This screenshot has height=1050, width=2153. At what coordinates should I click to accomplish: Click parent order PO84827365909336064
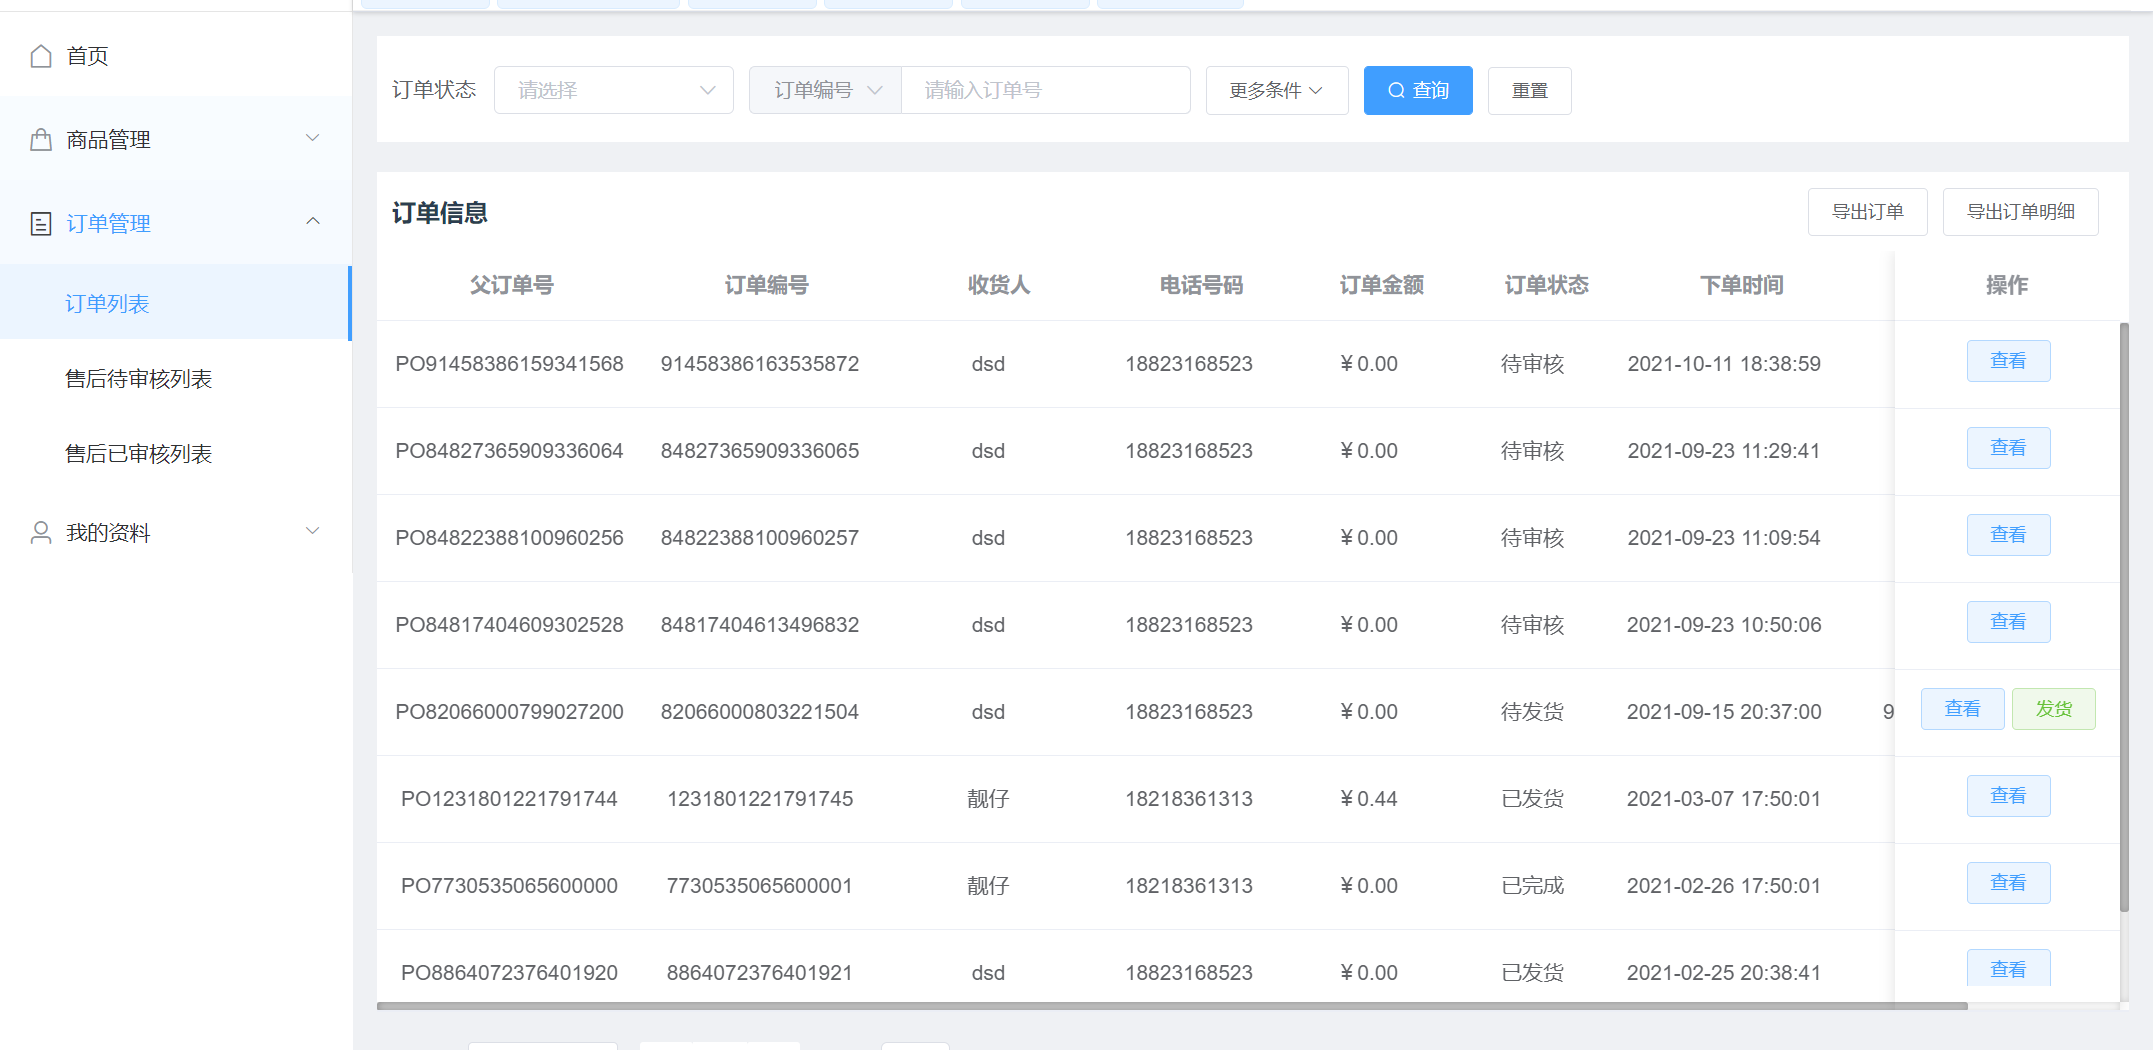point(509,451)
